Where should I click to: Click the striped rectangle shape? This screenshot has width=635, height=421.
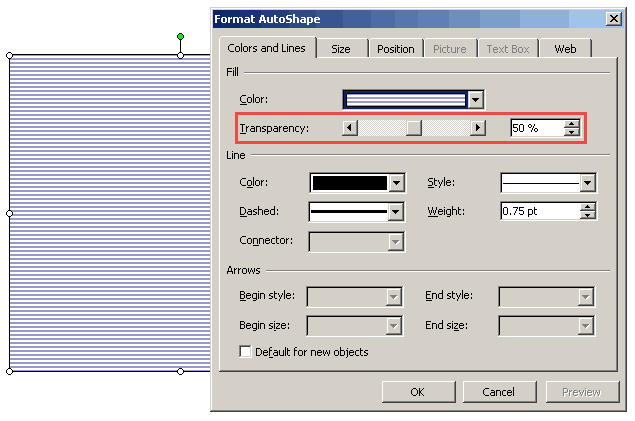tap(110, 213)
